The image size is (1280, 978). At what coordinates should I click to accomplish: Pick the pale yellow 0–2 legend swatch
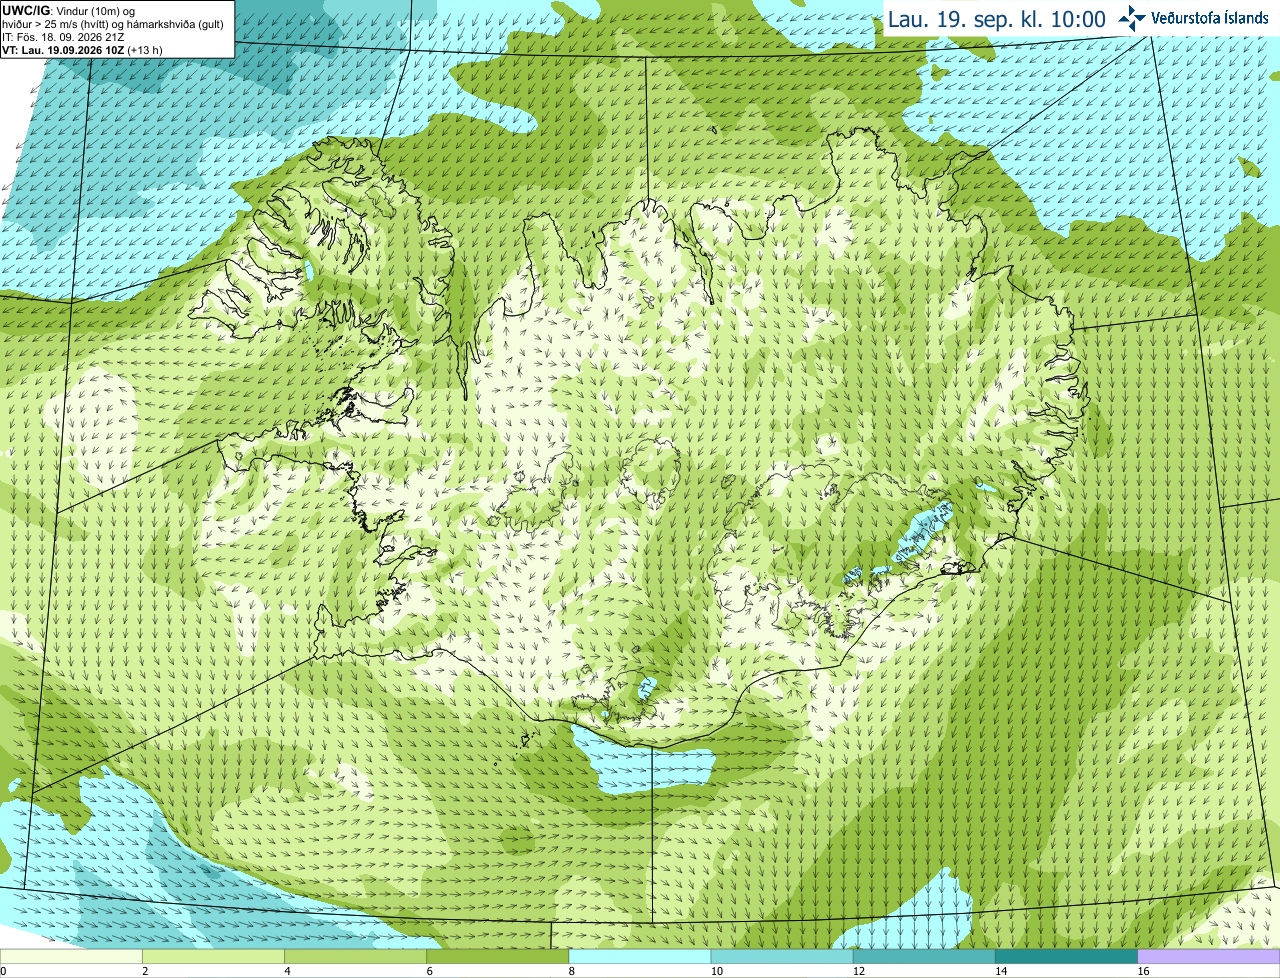tap(72, 957)
